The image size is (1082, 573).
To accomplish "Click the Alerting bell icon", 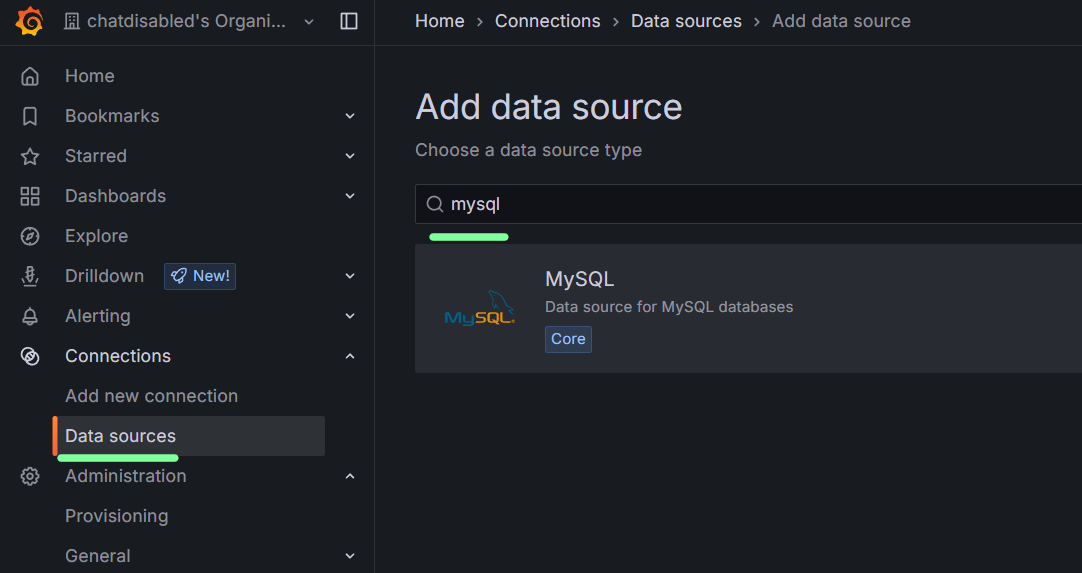I will (30, 316).
